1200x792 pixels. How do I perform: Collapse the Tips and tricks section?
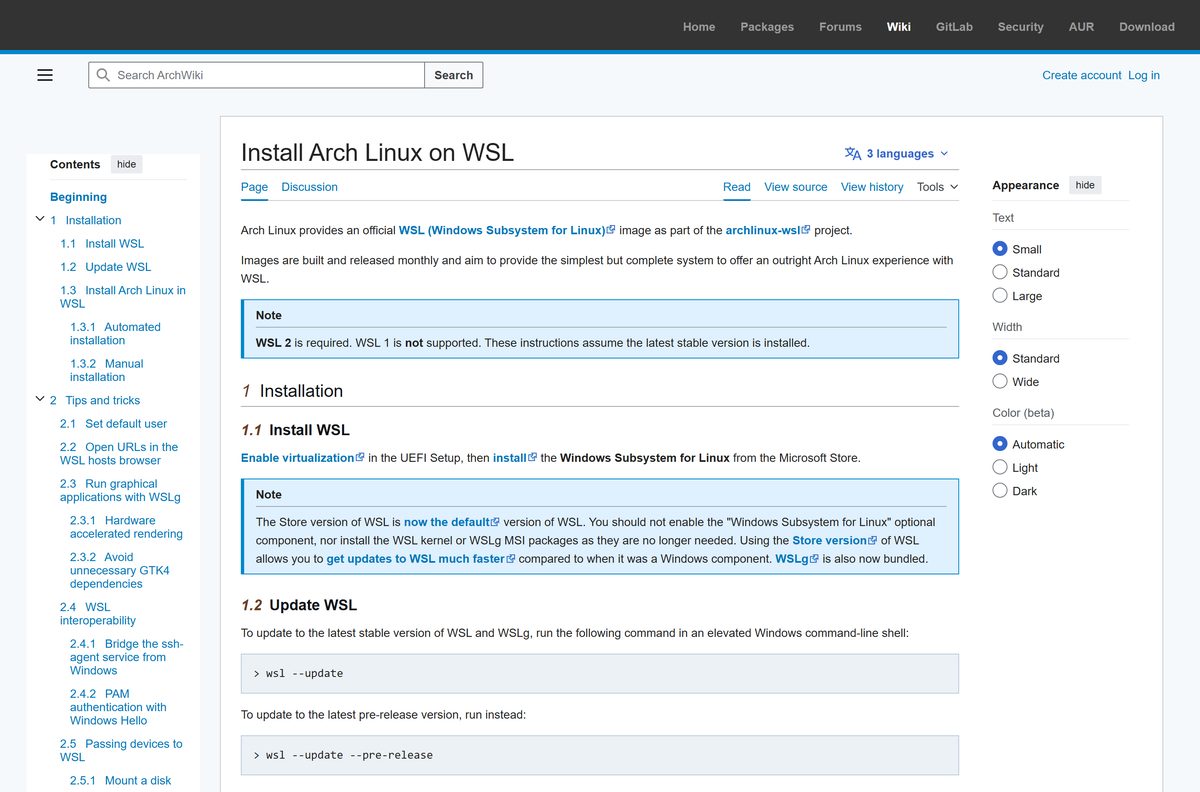point(40,399)
